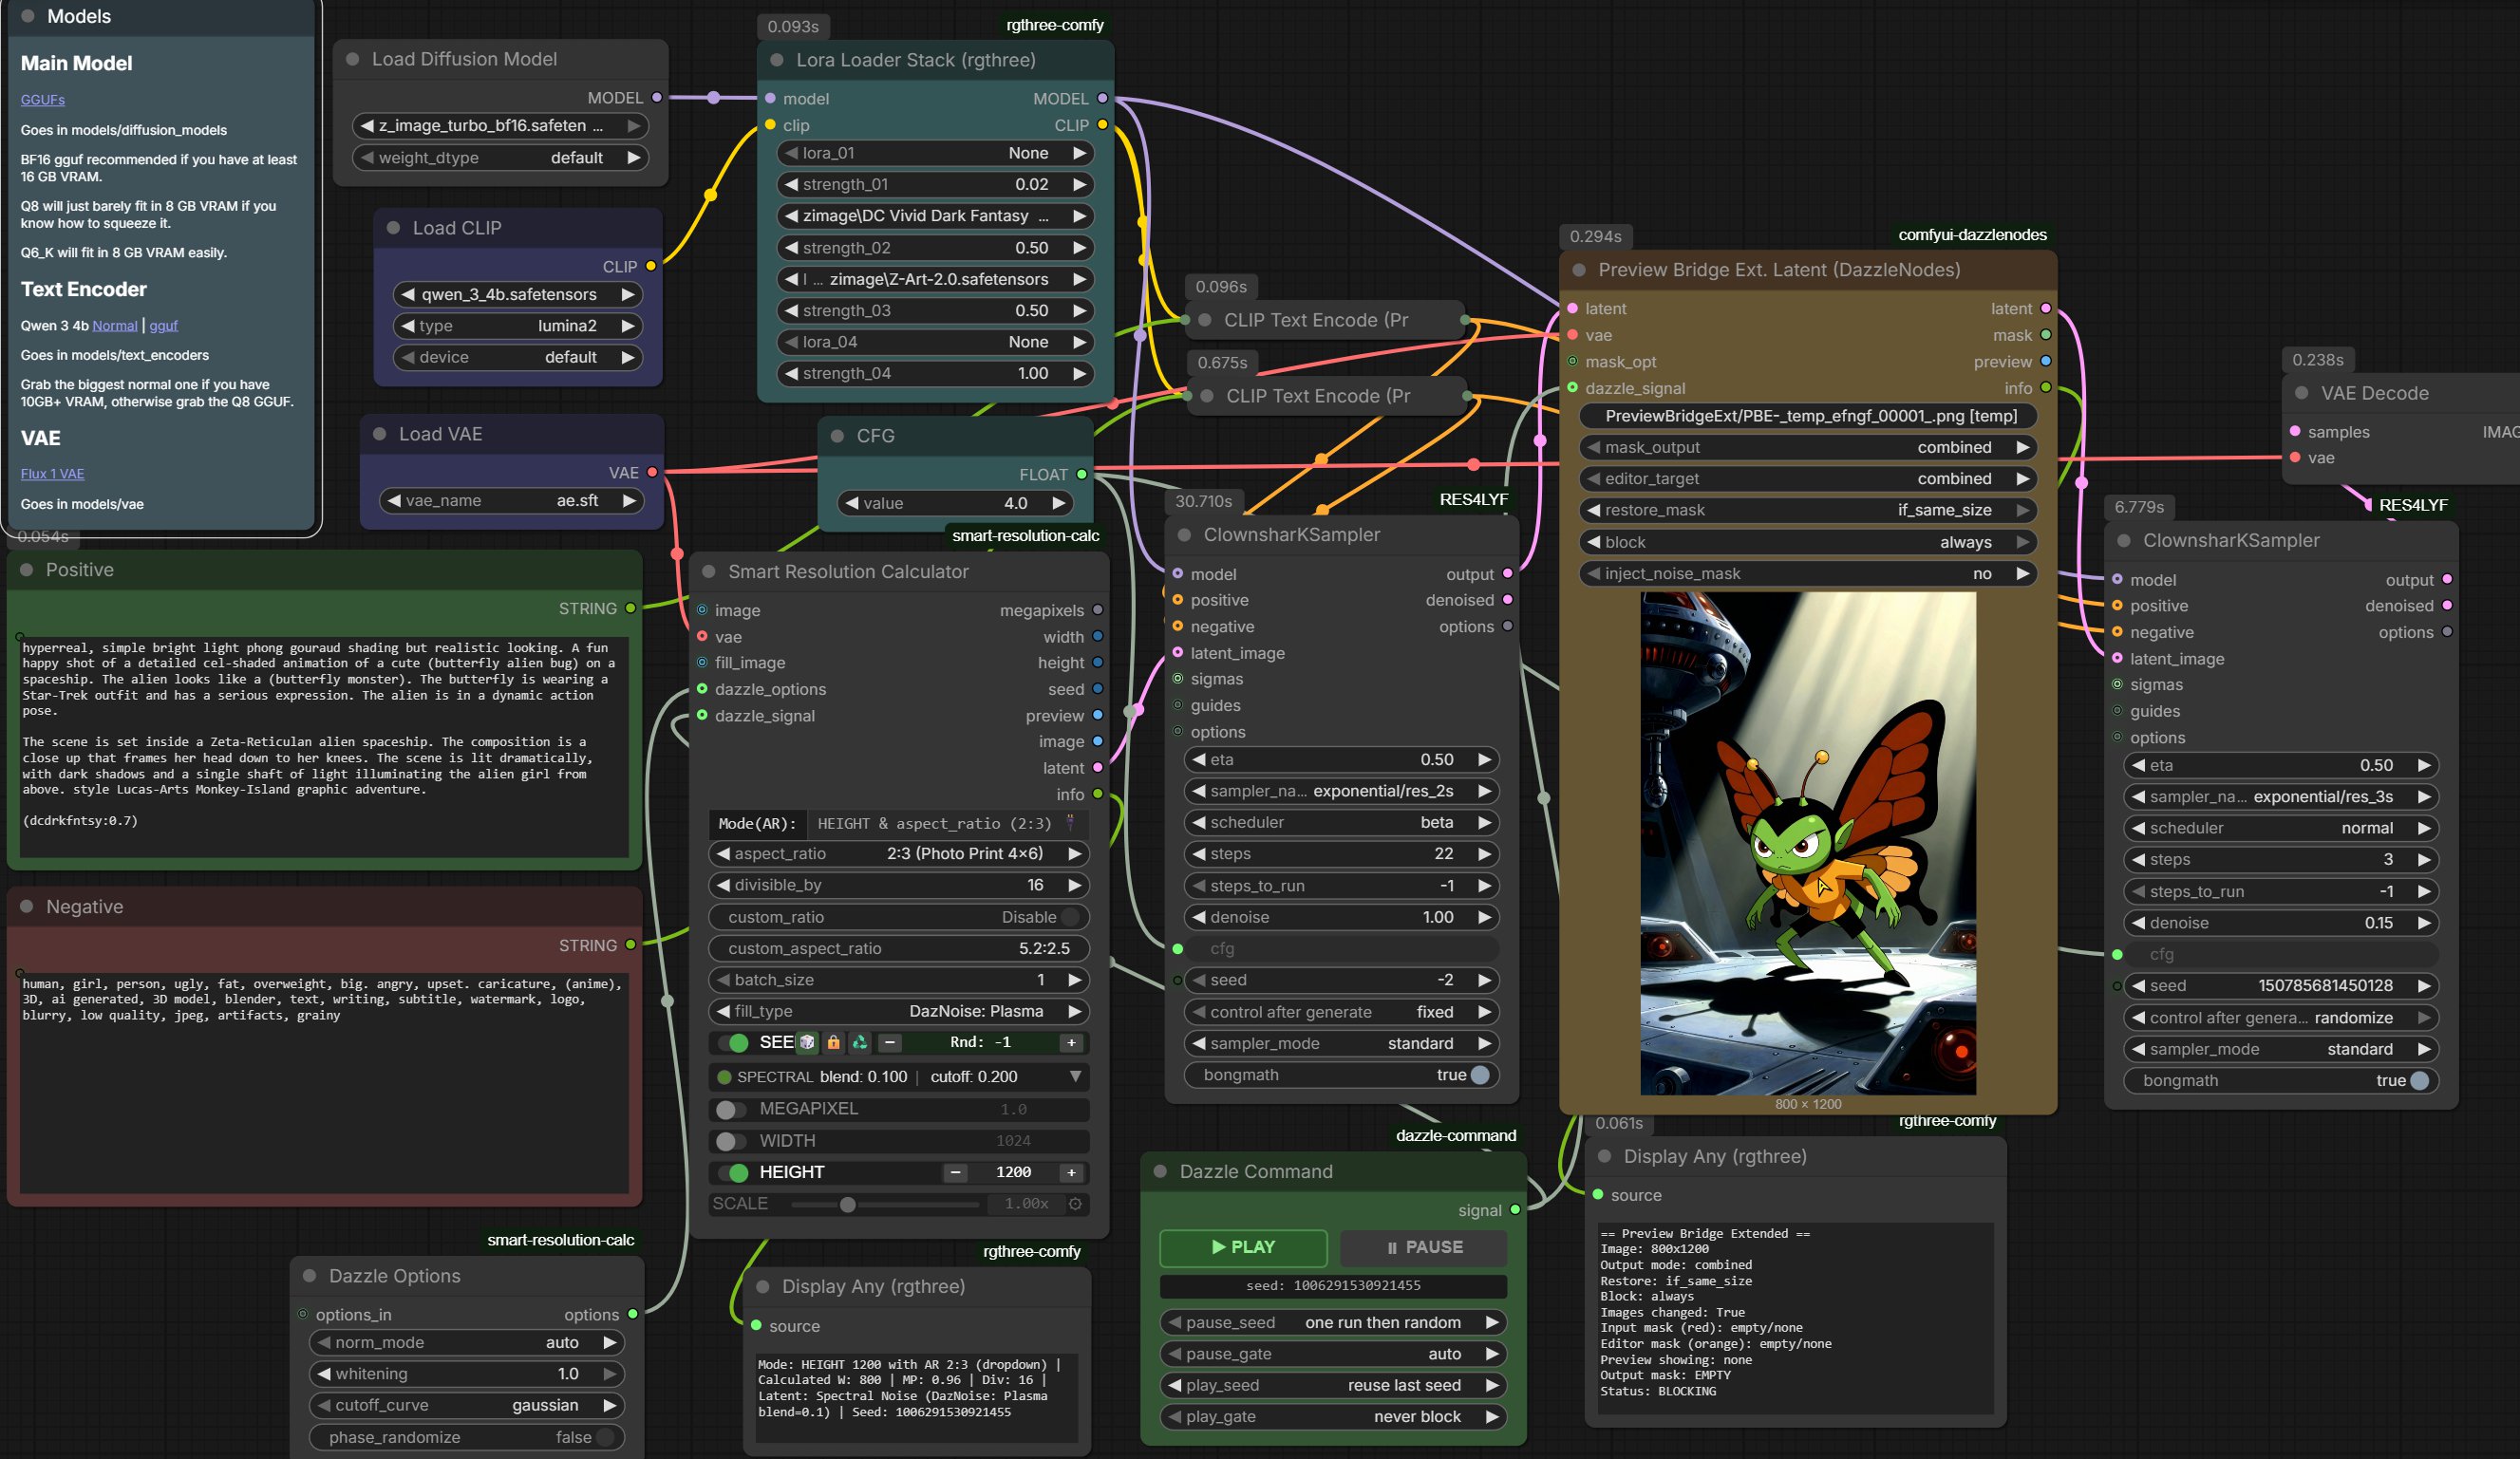The width and height of the screenshot is (2520, 1459).
Task: Click left arrow of denoise 0.15 widget
Action: click(x=2138, y=923)
